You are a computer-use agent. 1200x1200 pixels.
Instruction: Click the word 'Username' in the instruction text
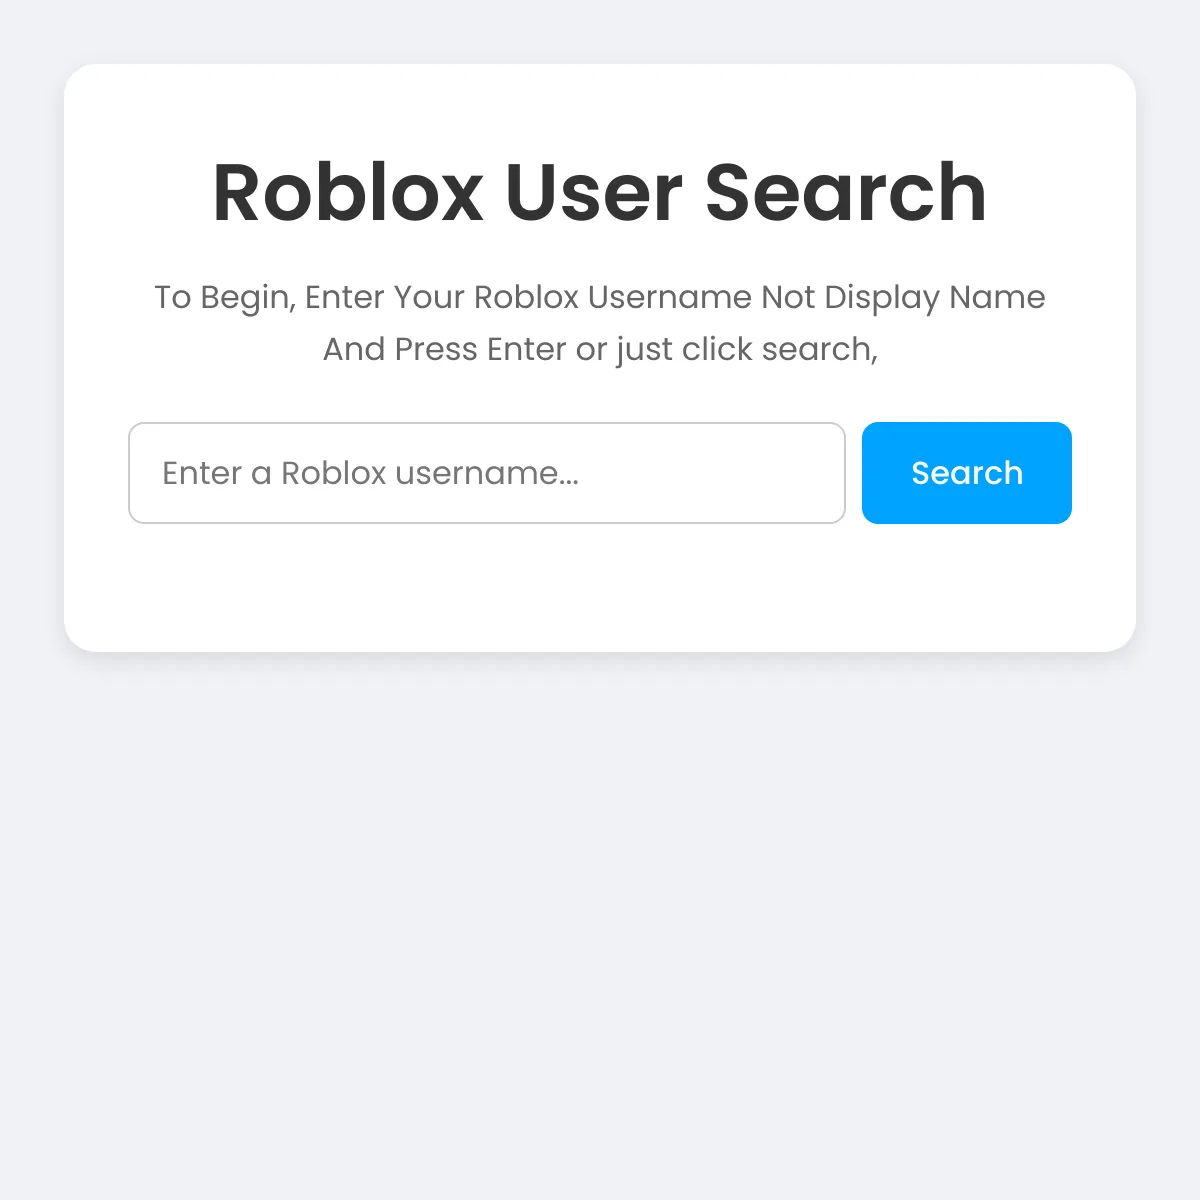tap(669, 297)
